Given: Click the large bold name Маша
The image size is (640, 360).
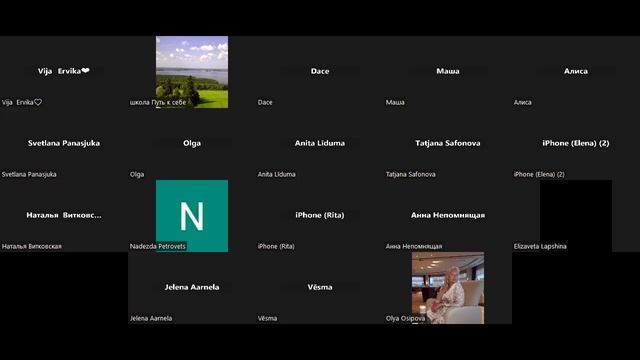Looking at the screenshot, I should [x=448, y=71].
